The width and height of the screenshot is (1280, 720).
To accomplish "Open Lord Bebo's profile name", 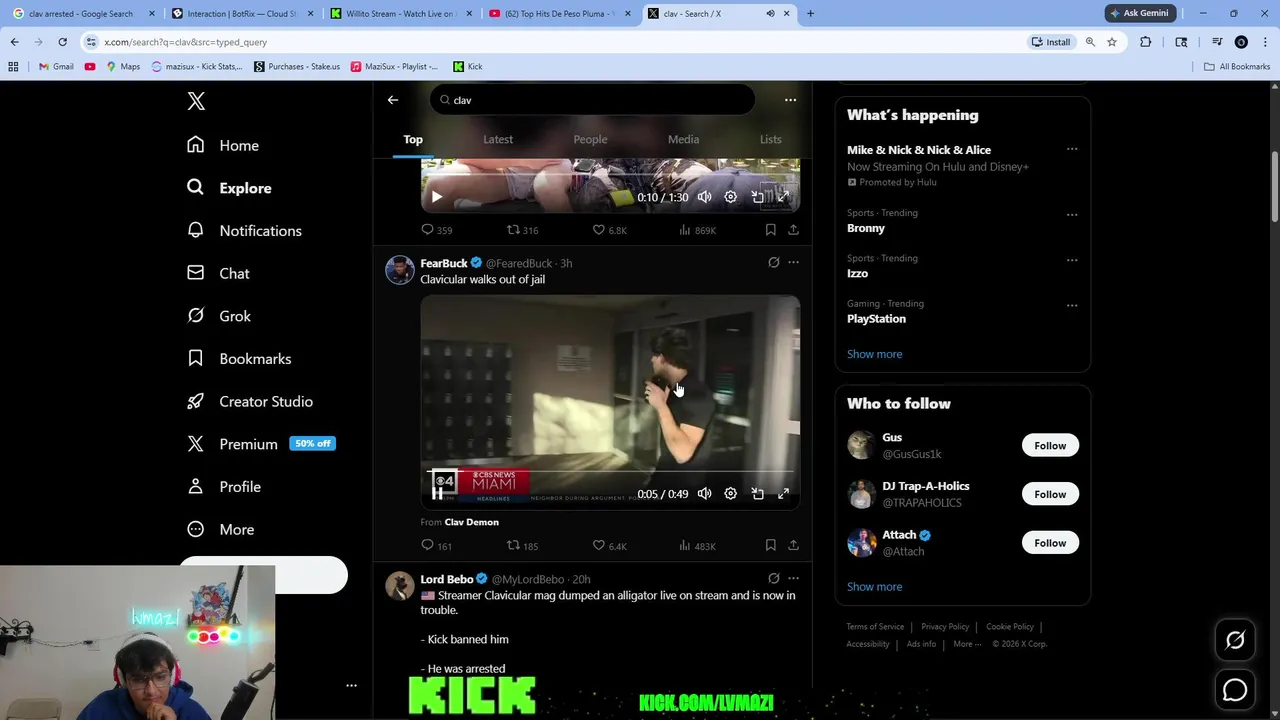I will coord(447,579).
